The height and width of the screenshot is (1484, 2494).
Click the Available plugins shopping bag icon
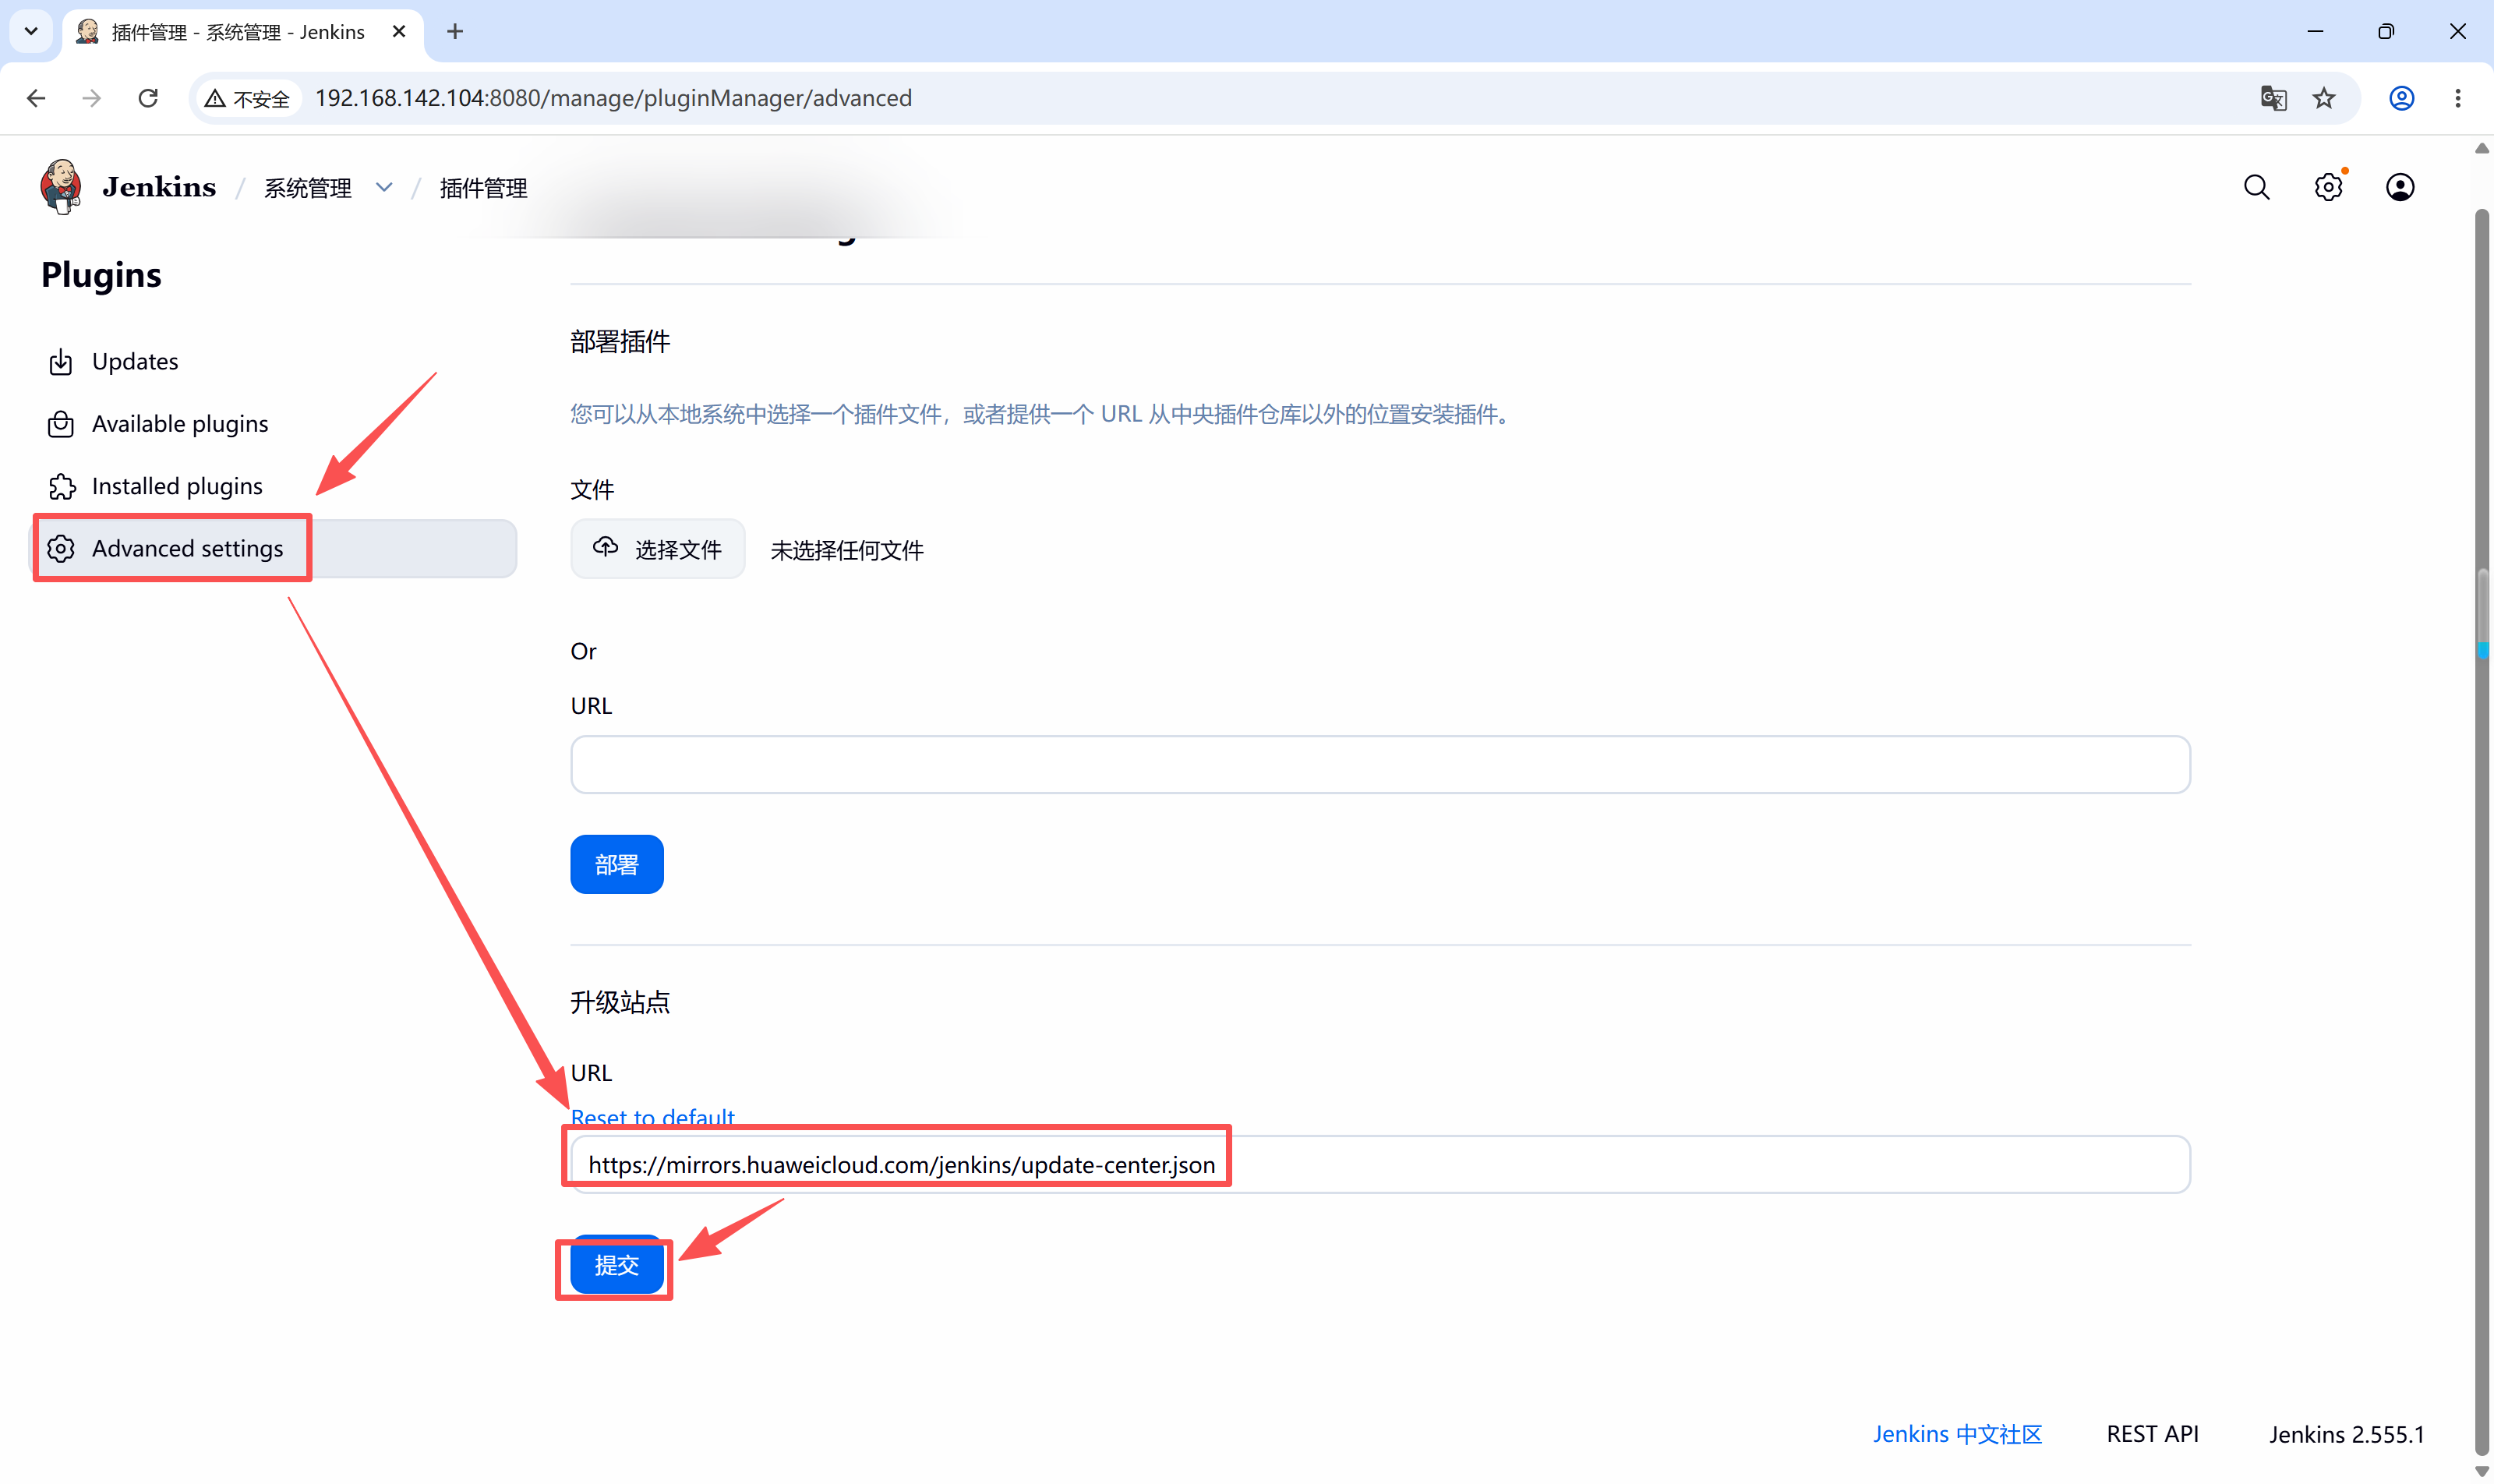pos(61,424)
